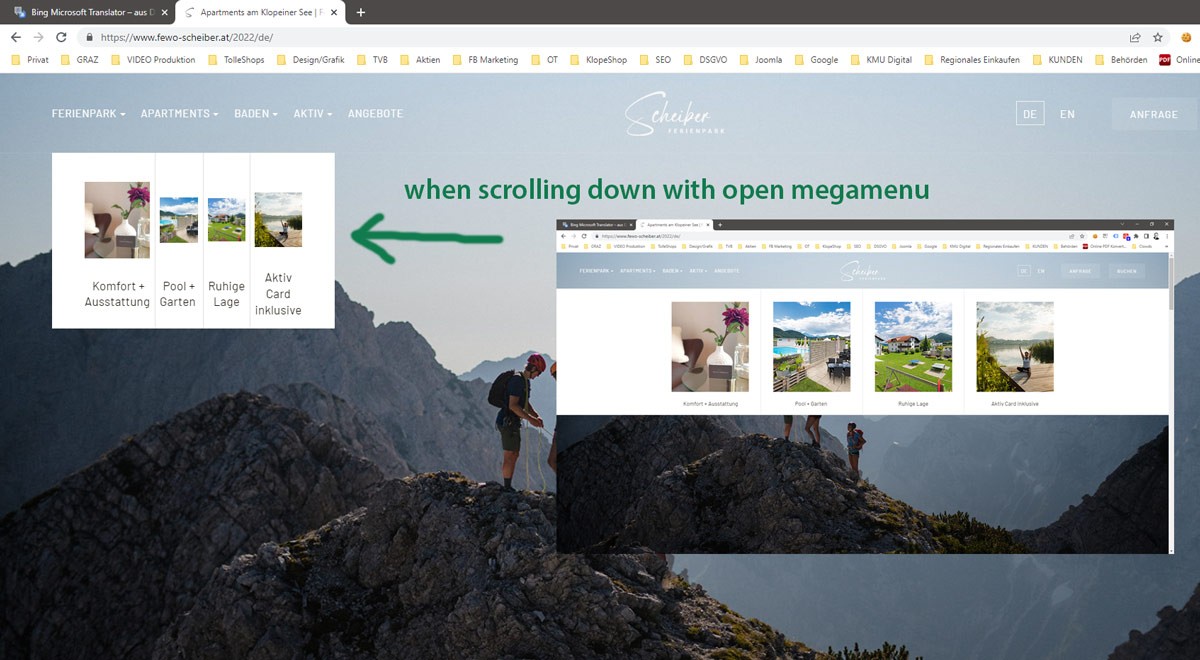
Task: Open the Aktiv navigation menu
Action: 312,114
